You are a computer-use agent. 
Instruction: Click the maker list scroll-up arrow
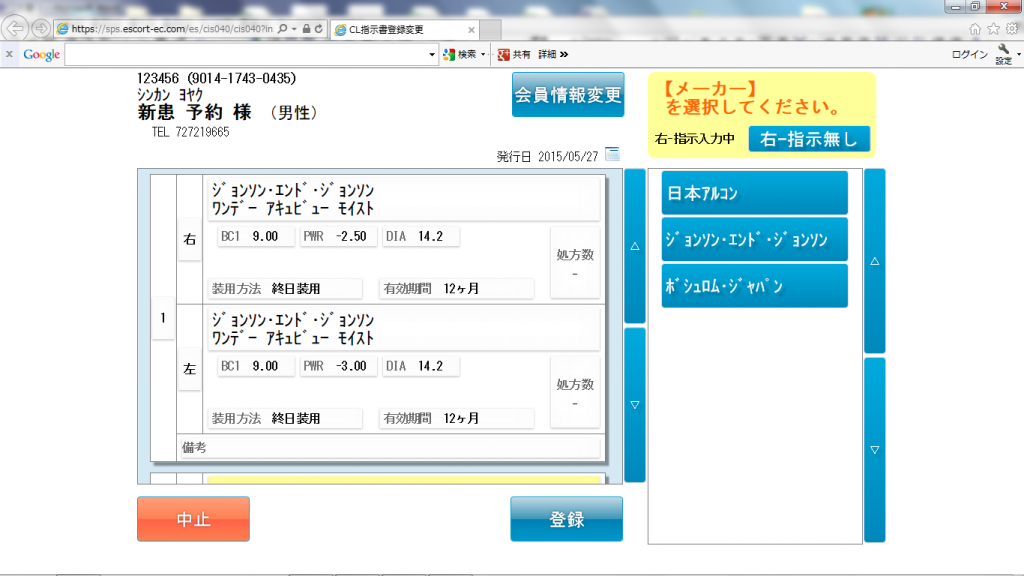(x=874, y=261)
